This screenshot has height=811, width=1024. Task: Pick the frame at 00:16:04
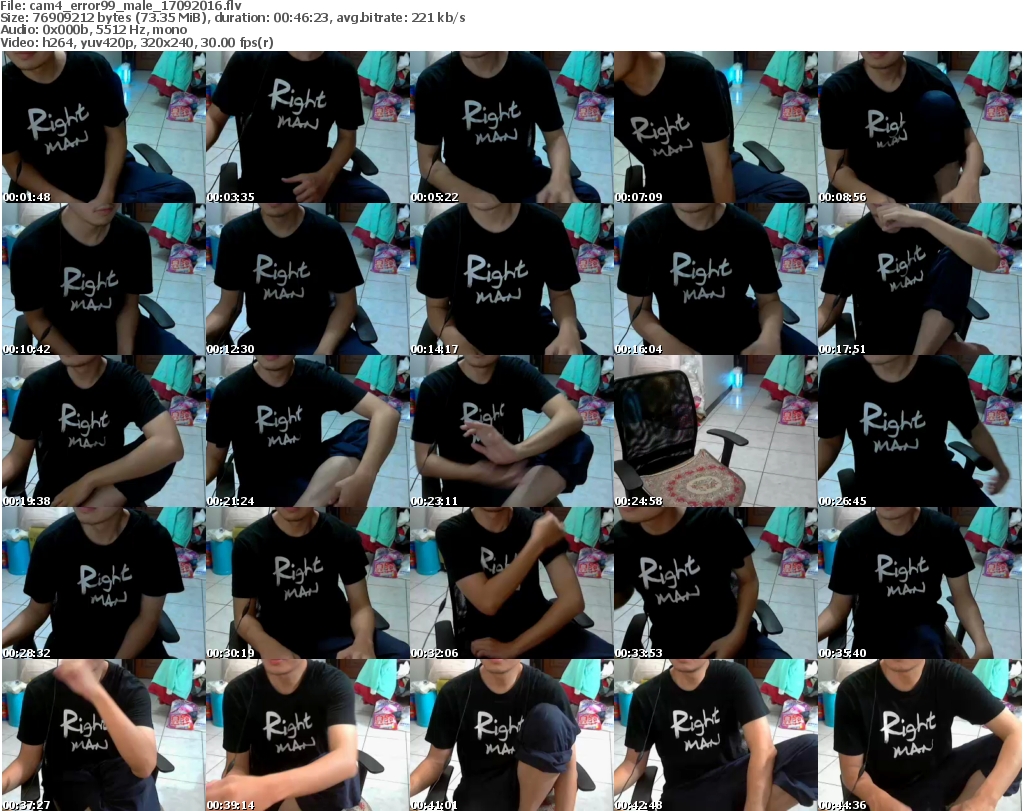coord(715,279)
